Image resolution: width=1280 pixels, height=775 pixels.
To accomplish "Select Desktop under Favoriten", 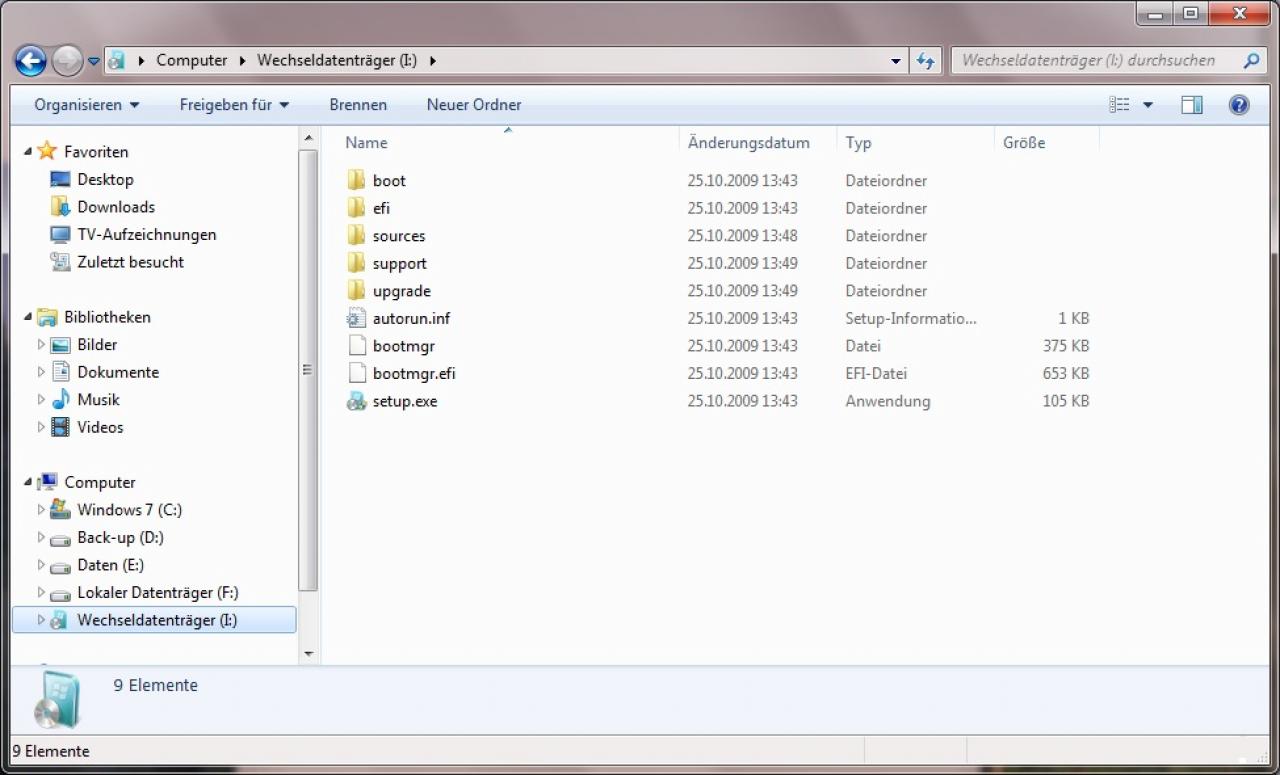I will click(x=105, y=180).
